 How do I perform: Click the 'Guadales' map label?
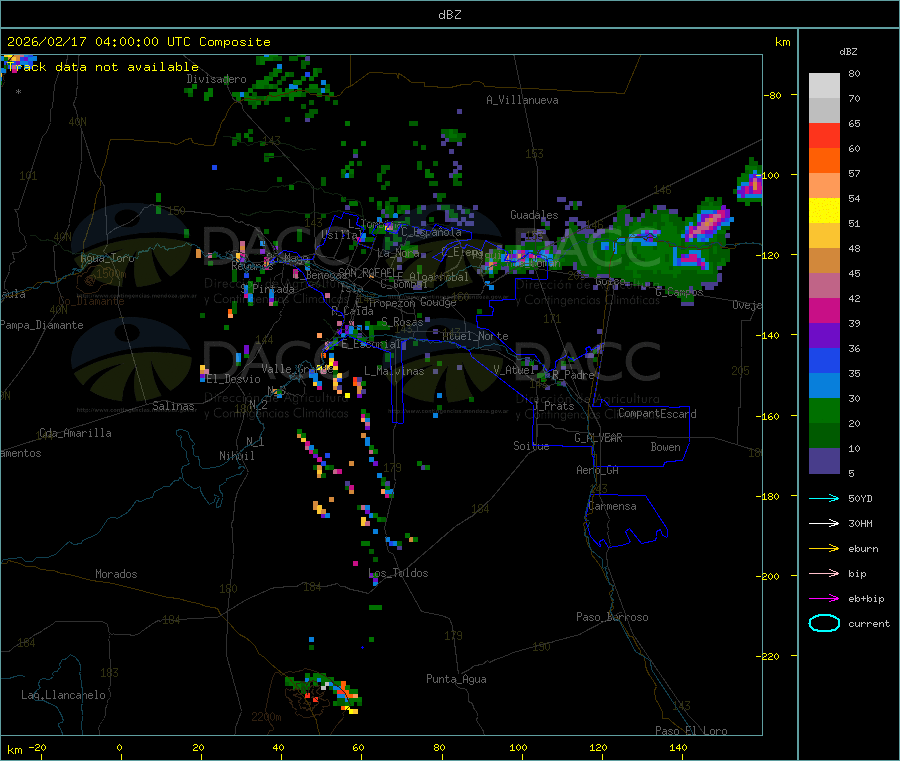(x=534, y=215)
